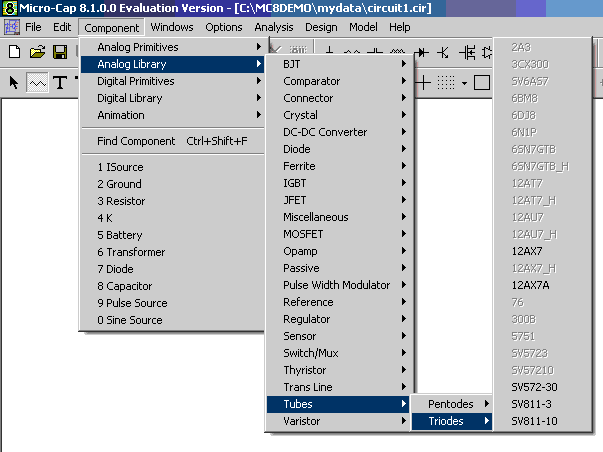Screen dimensions: 603x452
Task: Pick the 12AX7A triode
Action: pyautogui.click(x=542, y=285)
